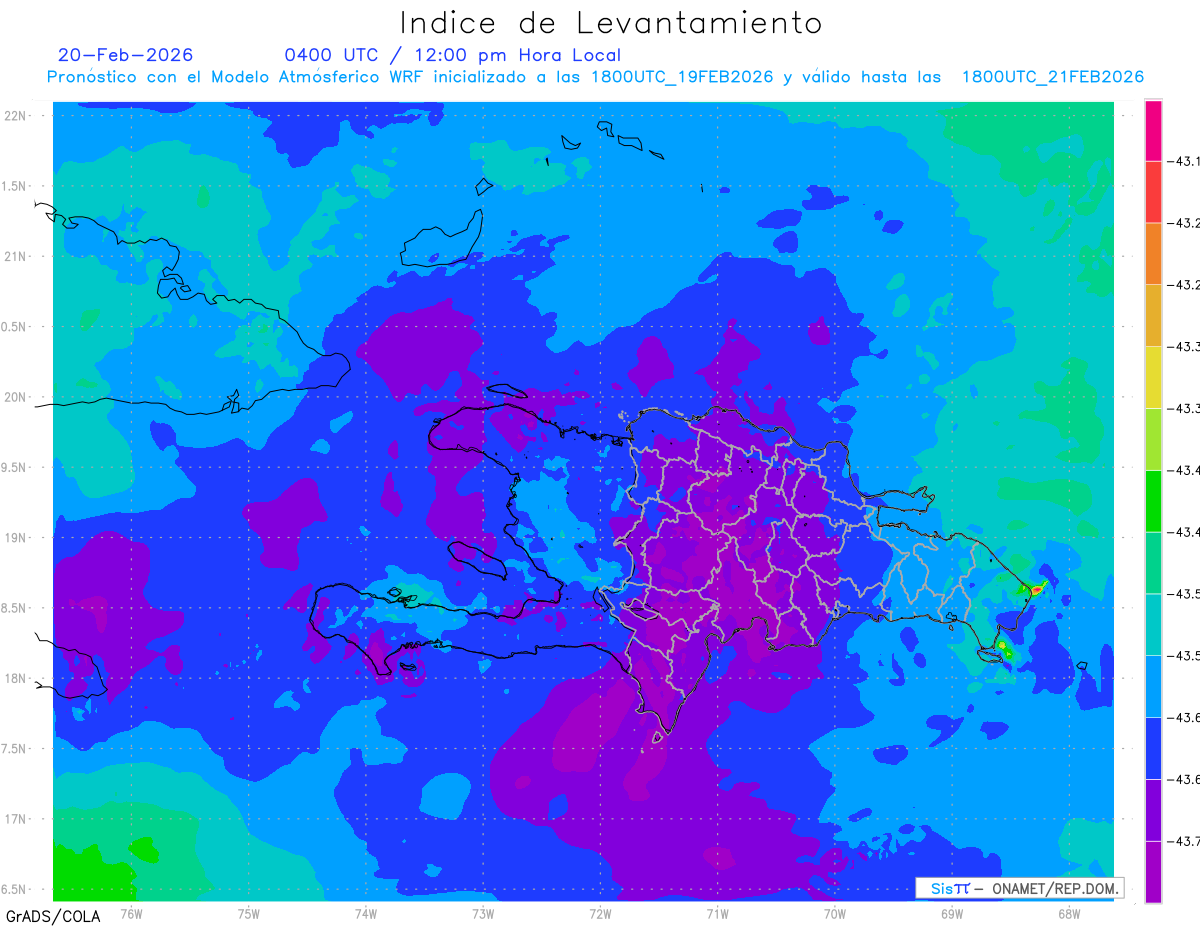Click the '76W' longitude label

pyautogui.click(x=131, y=913)
